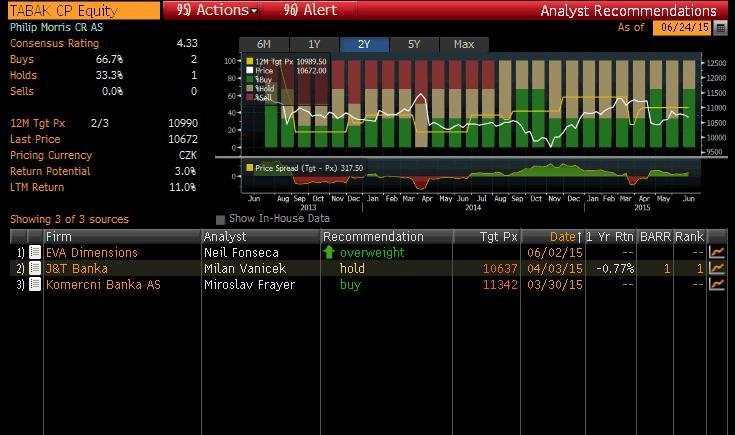Screen dimensions: 735x435
Task: Click the Holds percentage 33.3%
Action: (109, 75)
